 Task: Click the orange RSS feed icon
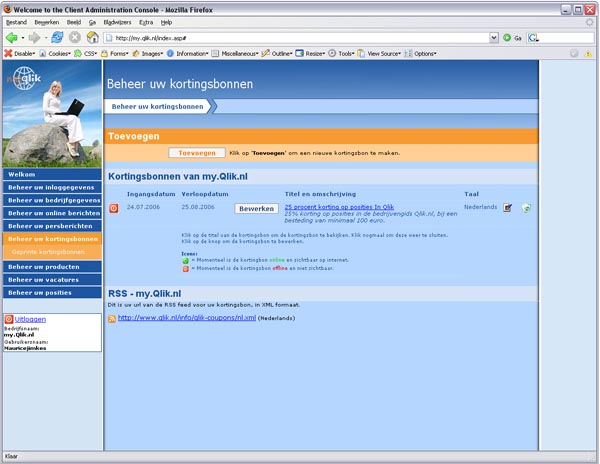click(112, 318)
